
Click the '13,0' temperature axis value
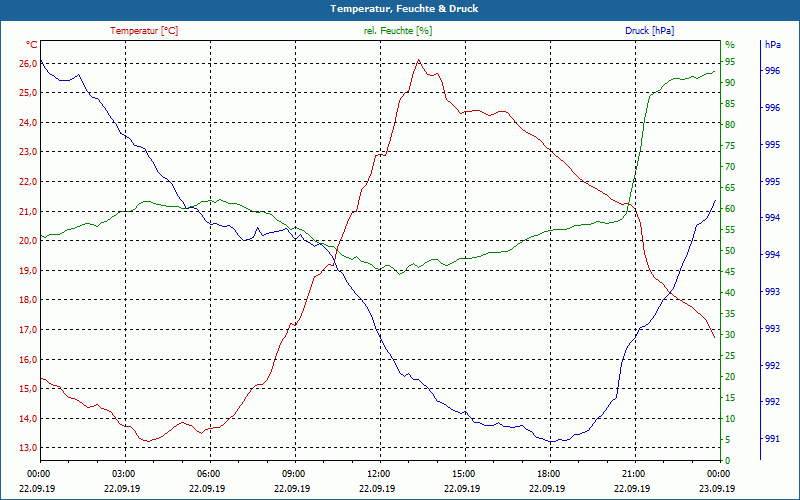click(x=28, y=448)
